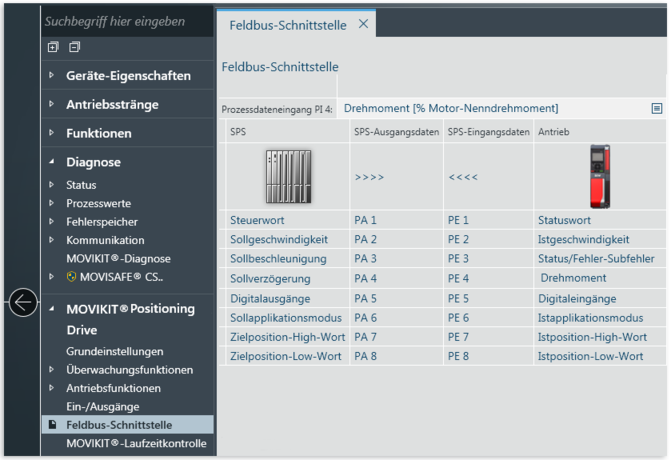Expand the Geräte-Eigenschaften section

point(52,75)
